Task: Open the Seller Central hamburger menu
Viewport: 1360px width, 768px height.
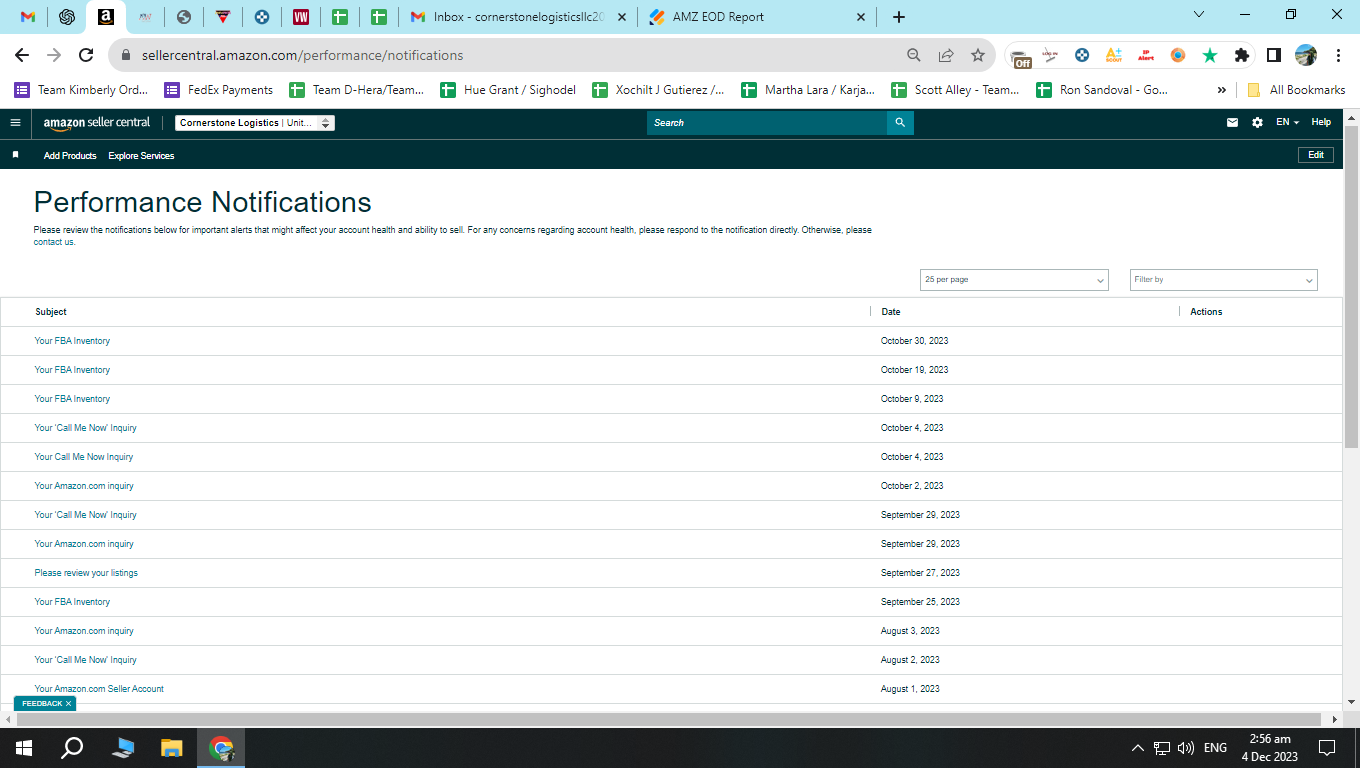Action: [15, 123]
